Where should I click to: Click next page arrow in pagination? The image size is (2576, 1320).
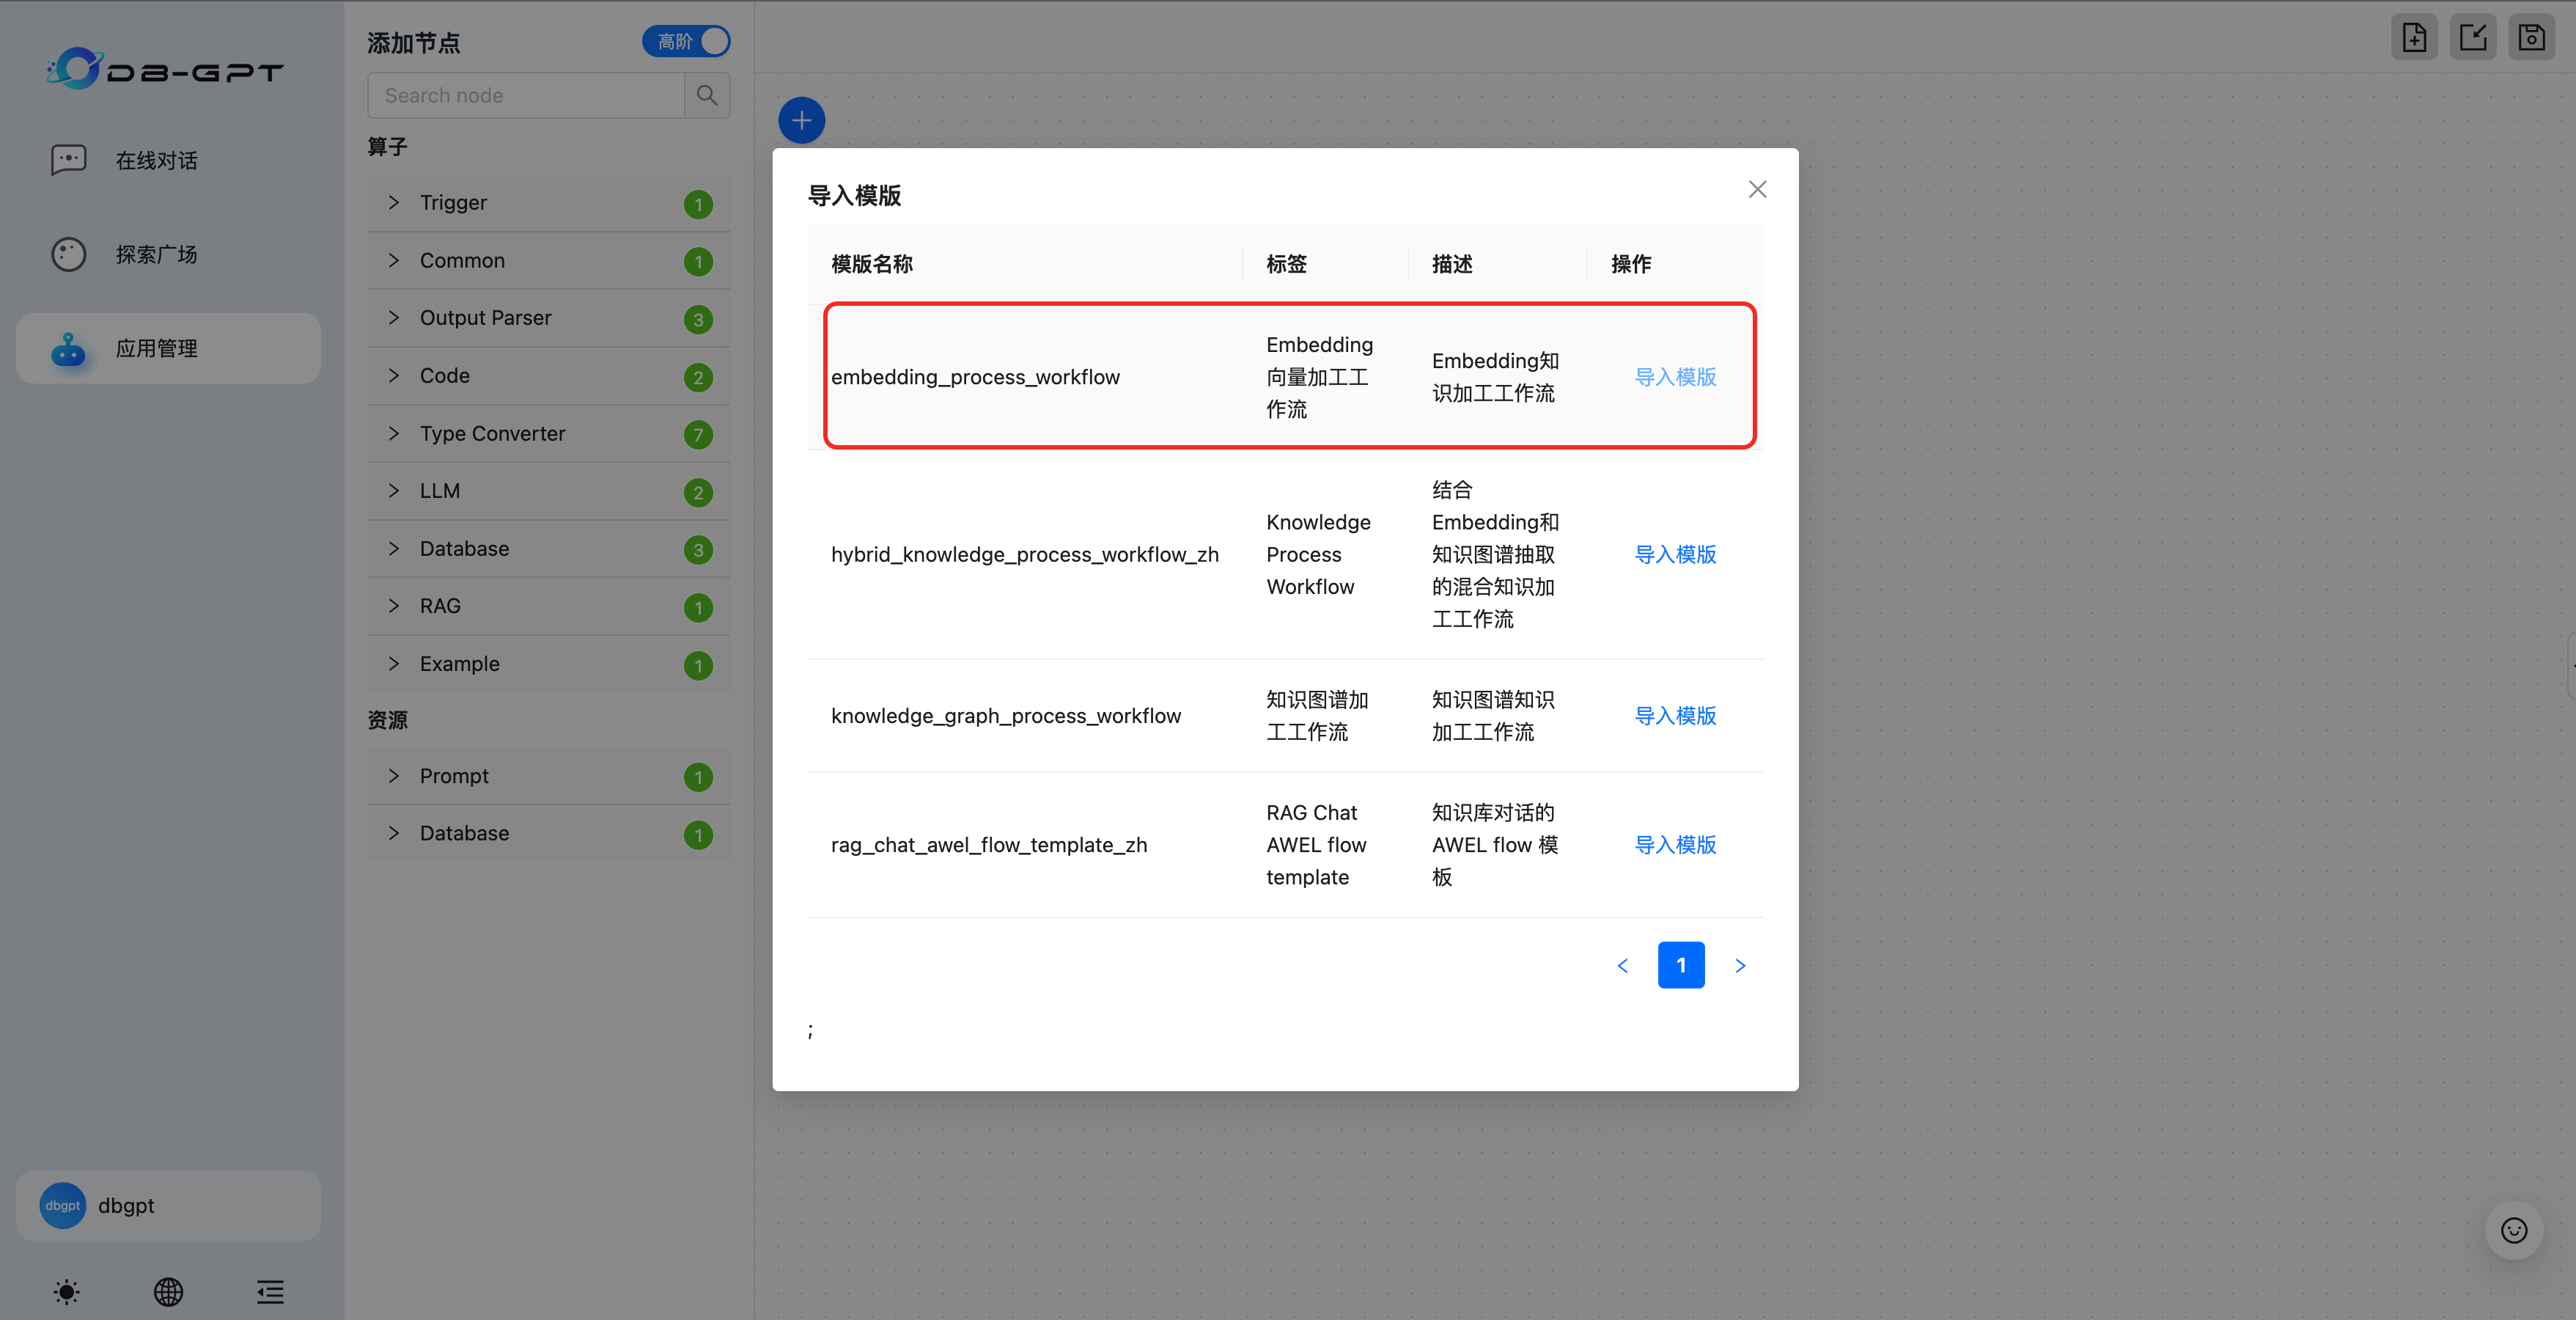pyautogui.click(x=1740, y=965)
